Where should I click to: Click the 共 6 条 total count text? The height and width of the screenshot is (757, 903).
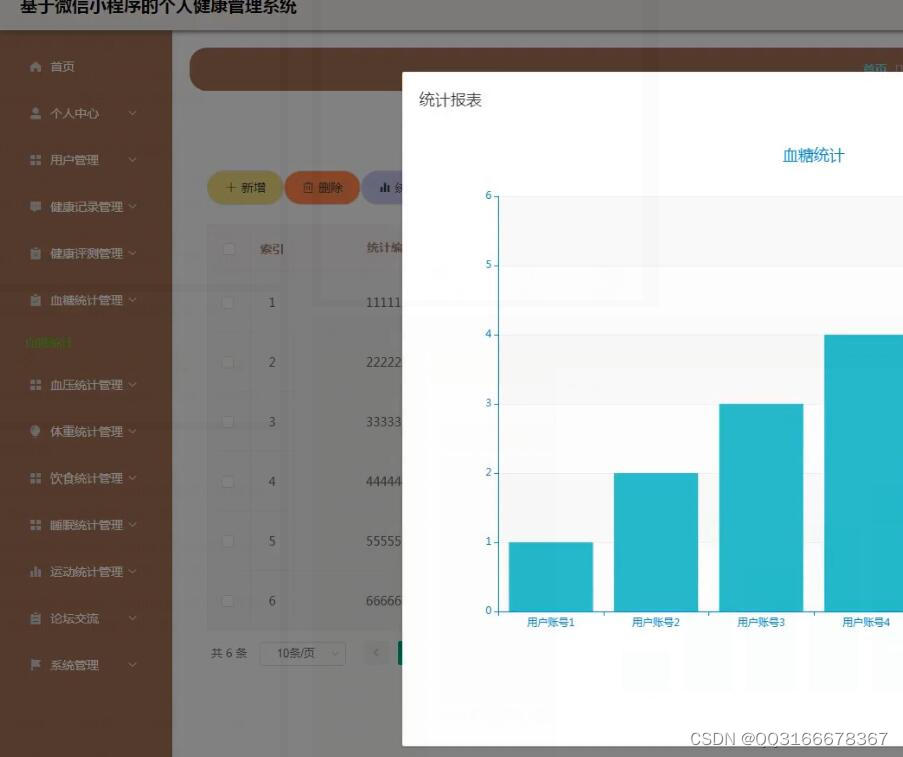click(x=229, y=653)
